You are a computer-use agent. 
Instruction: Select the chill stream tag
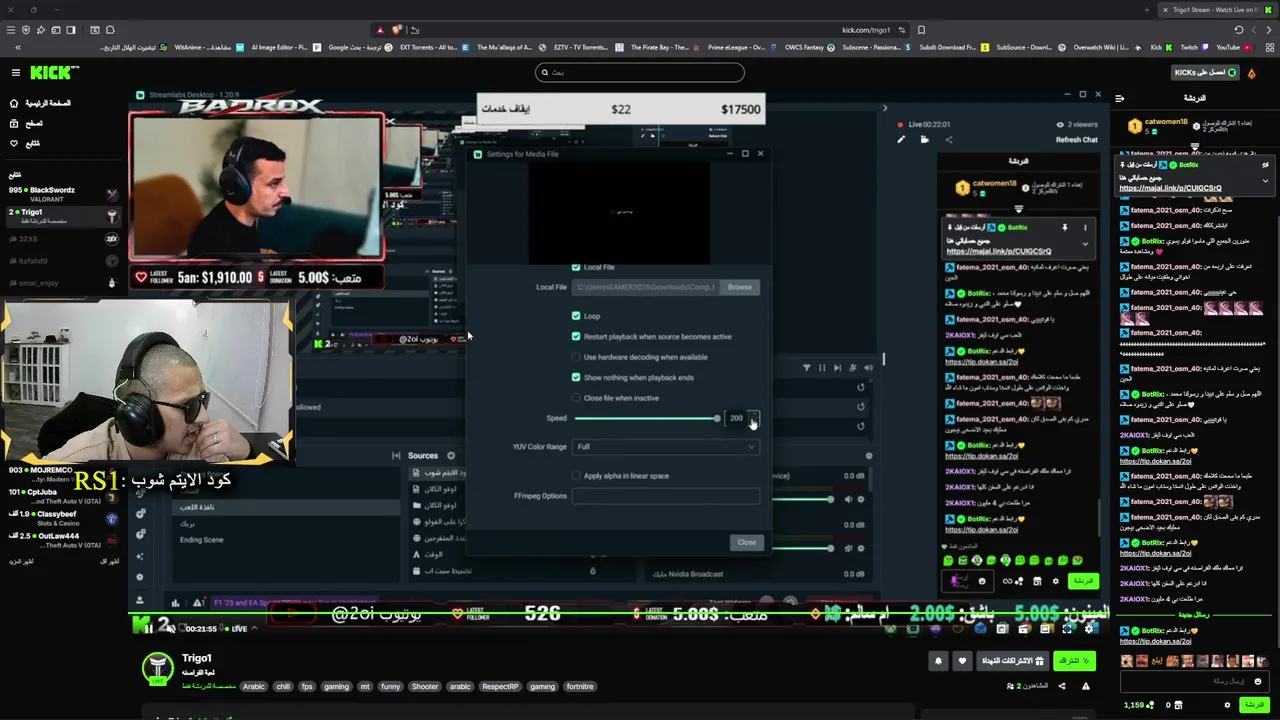pos(283,687)
